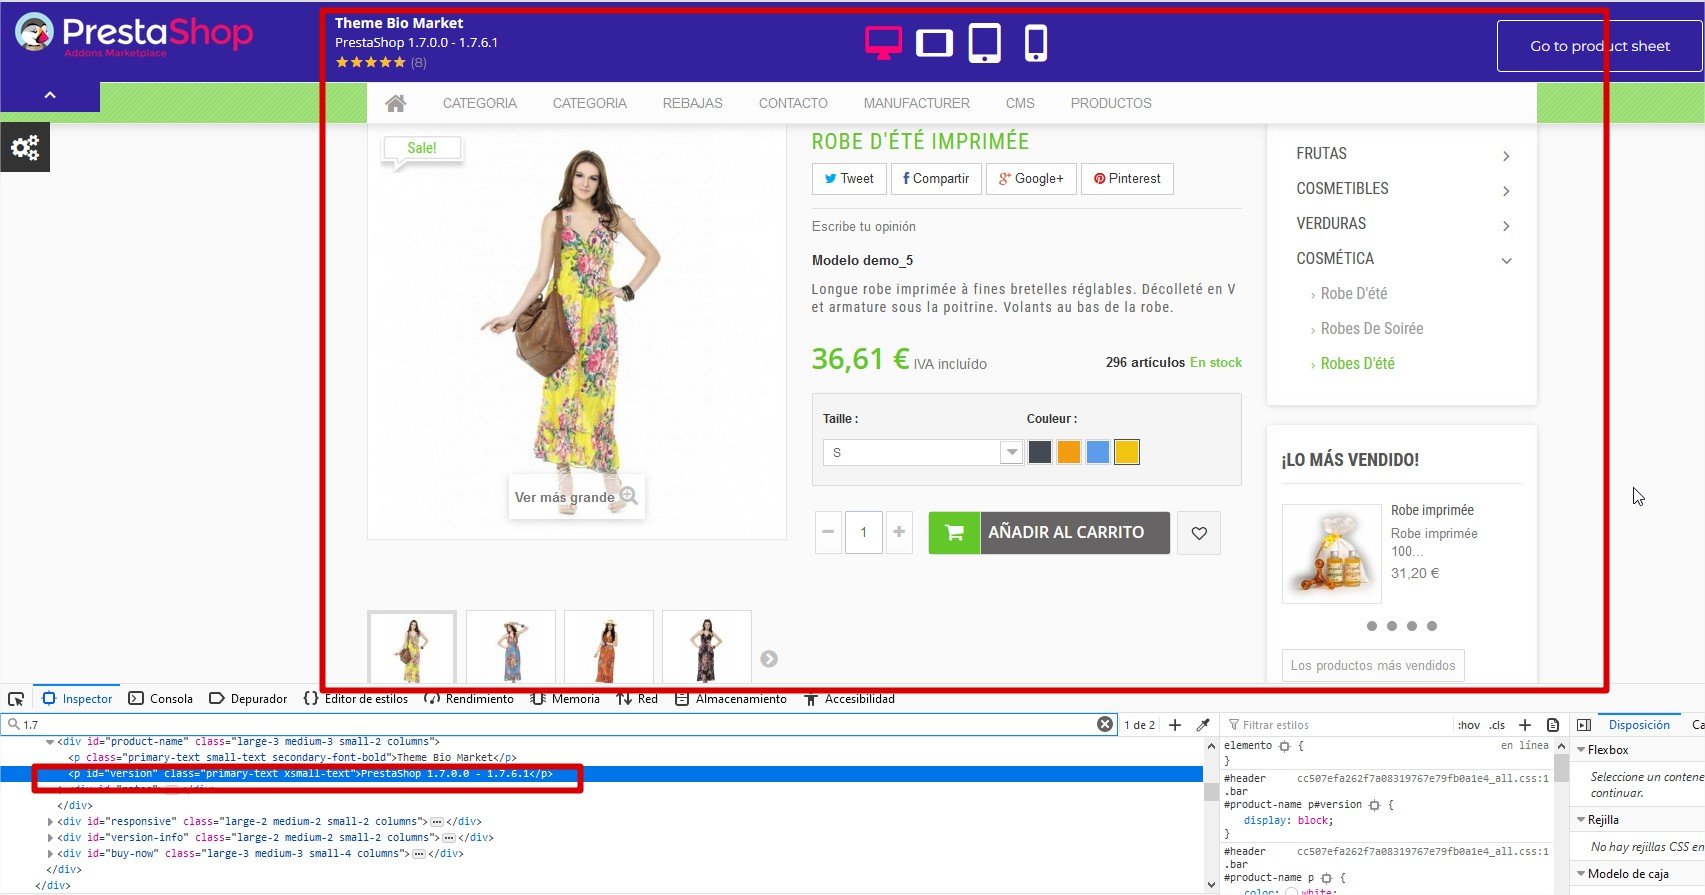Image resolution: width=1705 pixels, height=895 pixels.
Task: Toggle the print media simulation icon
Action: 1553,725
